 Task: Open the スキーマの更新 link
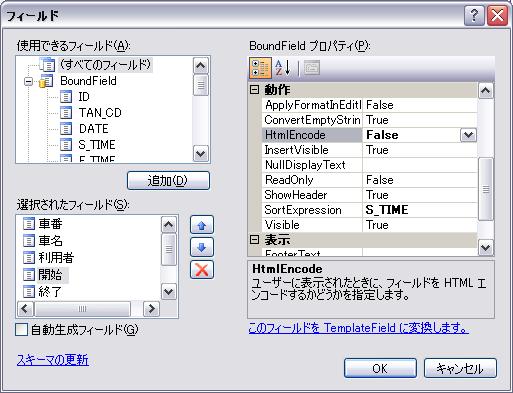(53, 360)
